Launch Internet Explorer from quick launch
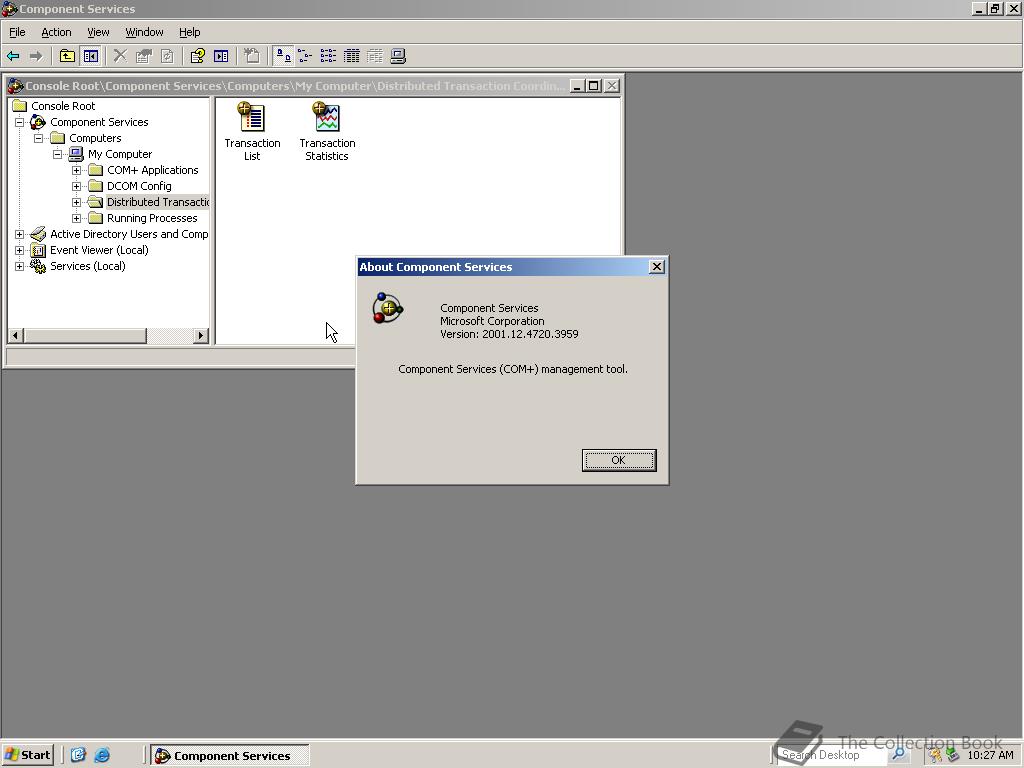This screenshot has width=1024, height=768. (102, 755)
